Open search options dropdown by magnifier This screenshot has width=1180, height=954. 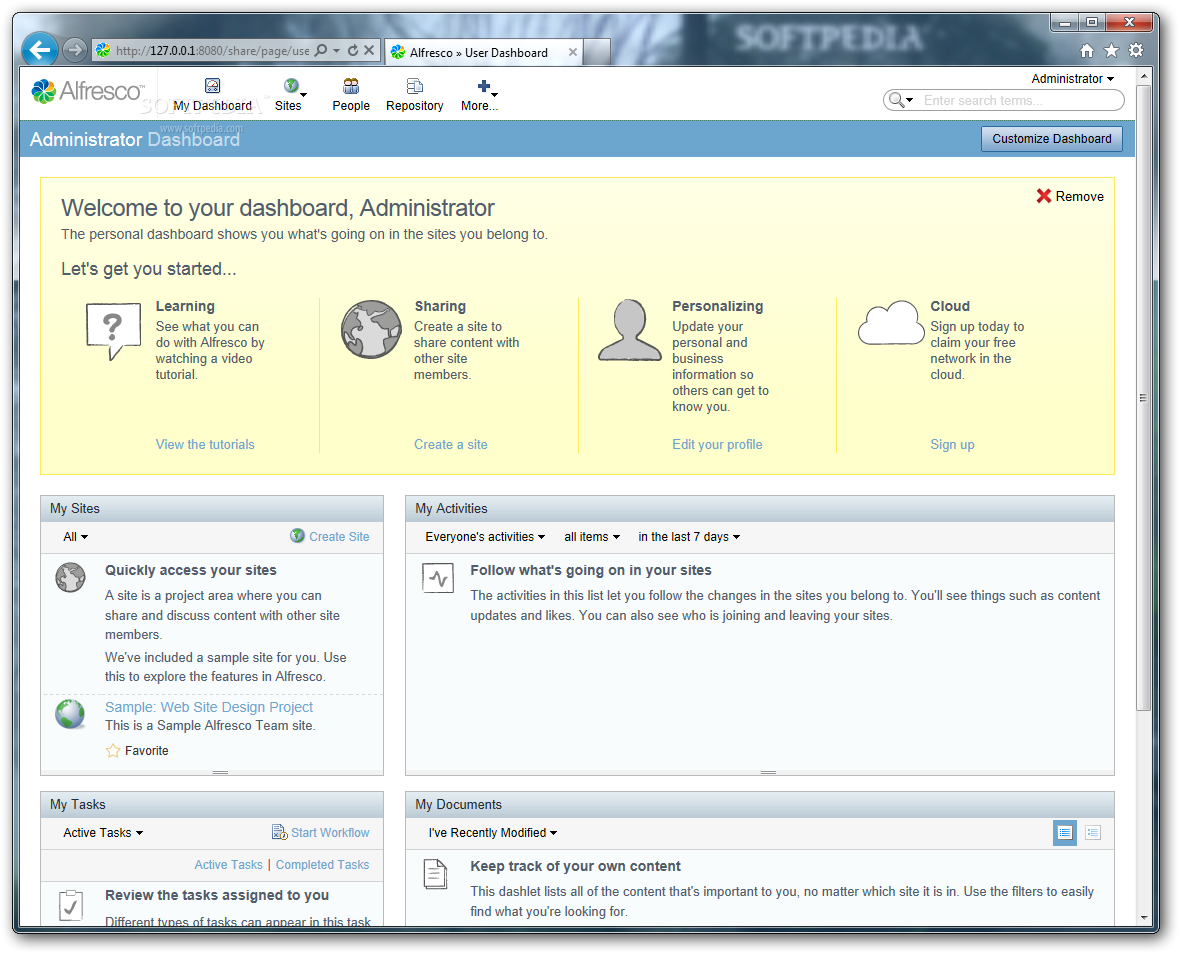[x=901, y=100]
